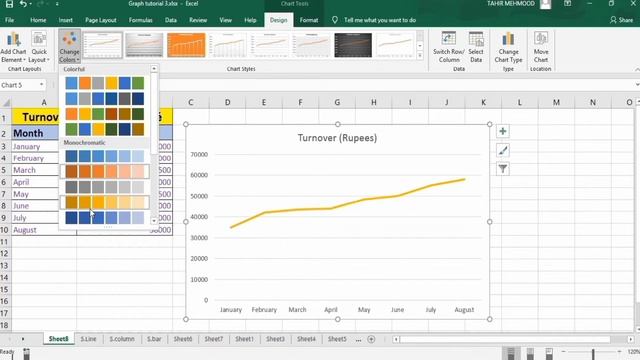Open the Formulas tab

click(140, 20)
